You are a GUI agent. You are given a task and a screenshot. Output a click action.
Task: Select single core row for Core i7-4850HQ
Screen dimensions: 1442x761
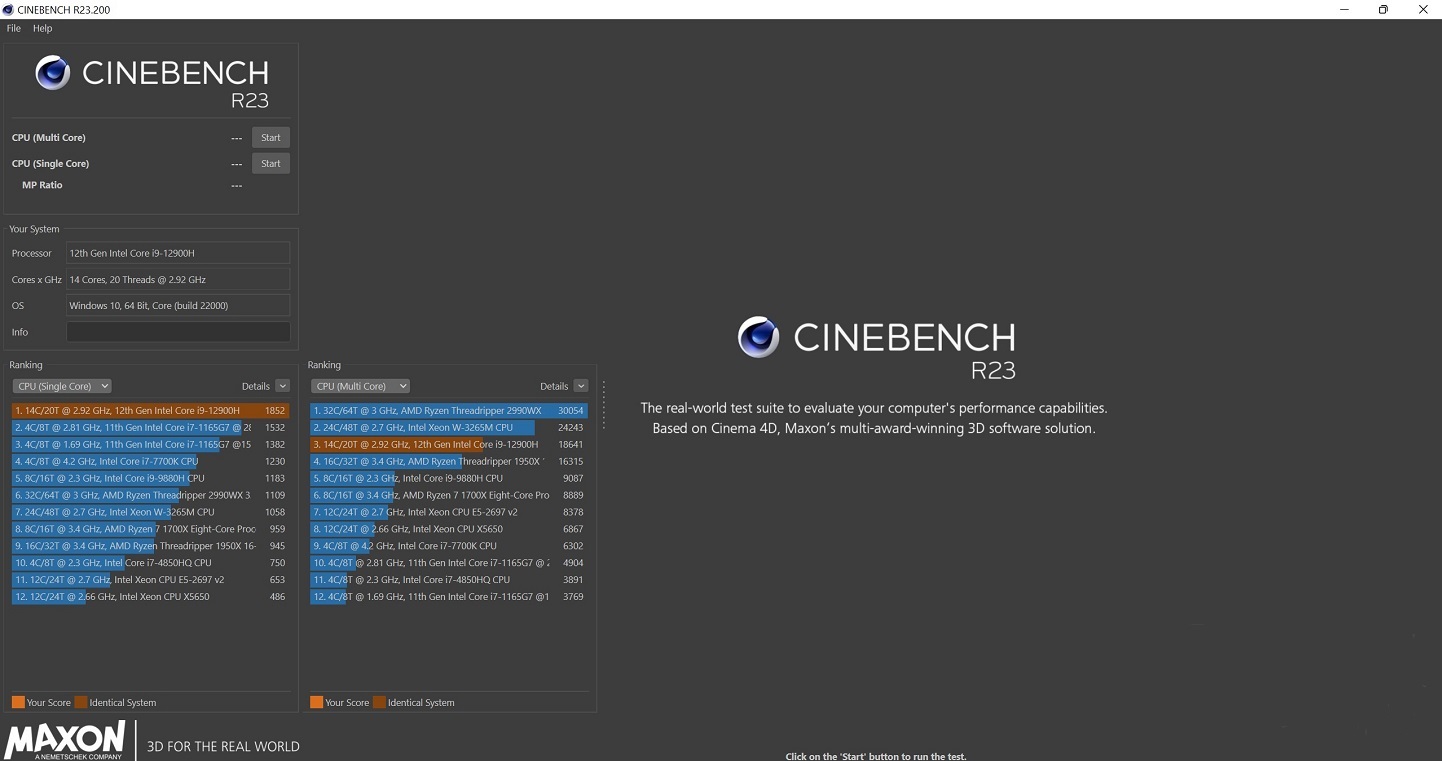pos(150,564)
